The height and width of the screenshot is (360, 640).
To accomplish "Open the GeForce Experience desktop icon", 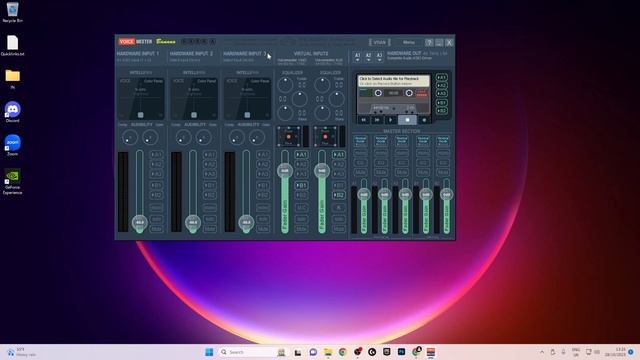I will coord(13,181).
